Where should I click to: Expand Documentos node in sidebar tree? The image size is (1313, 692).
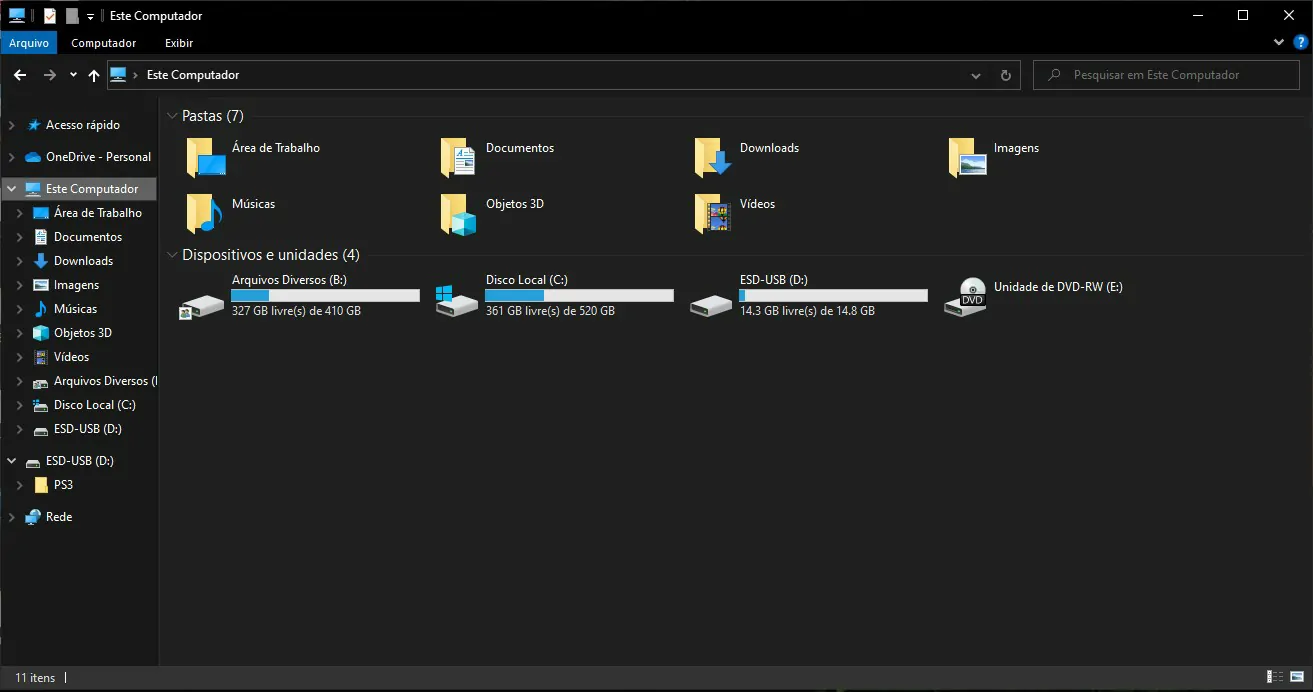tap(20, 237)
